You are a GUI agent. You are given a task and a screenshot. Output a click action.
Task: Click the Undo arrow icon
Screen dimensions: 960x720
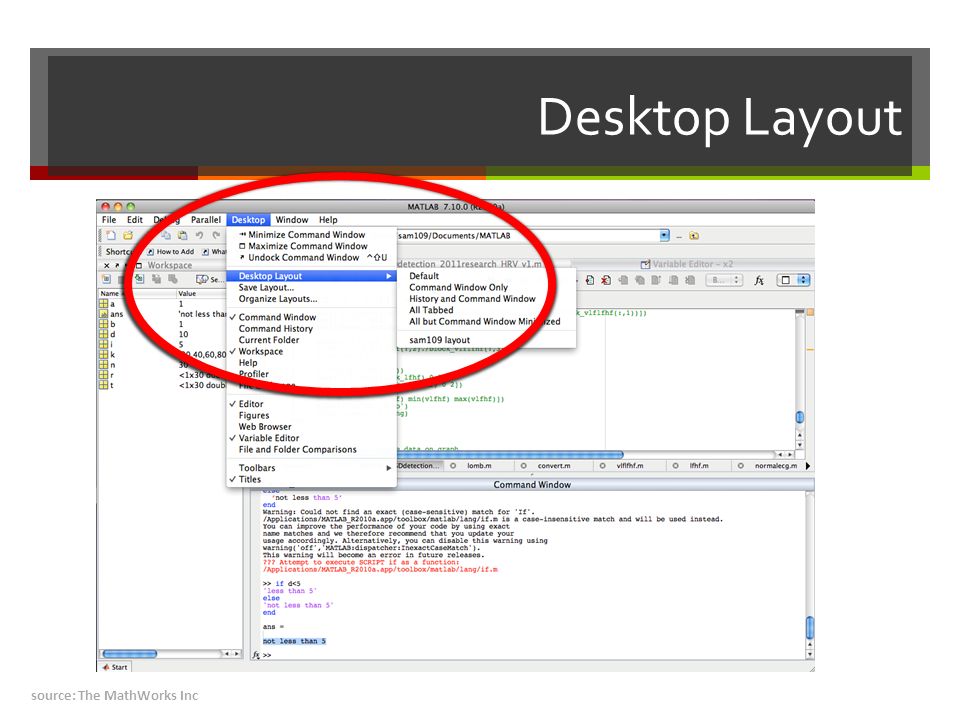pyautogui.click(x=200, y=235)
